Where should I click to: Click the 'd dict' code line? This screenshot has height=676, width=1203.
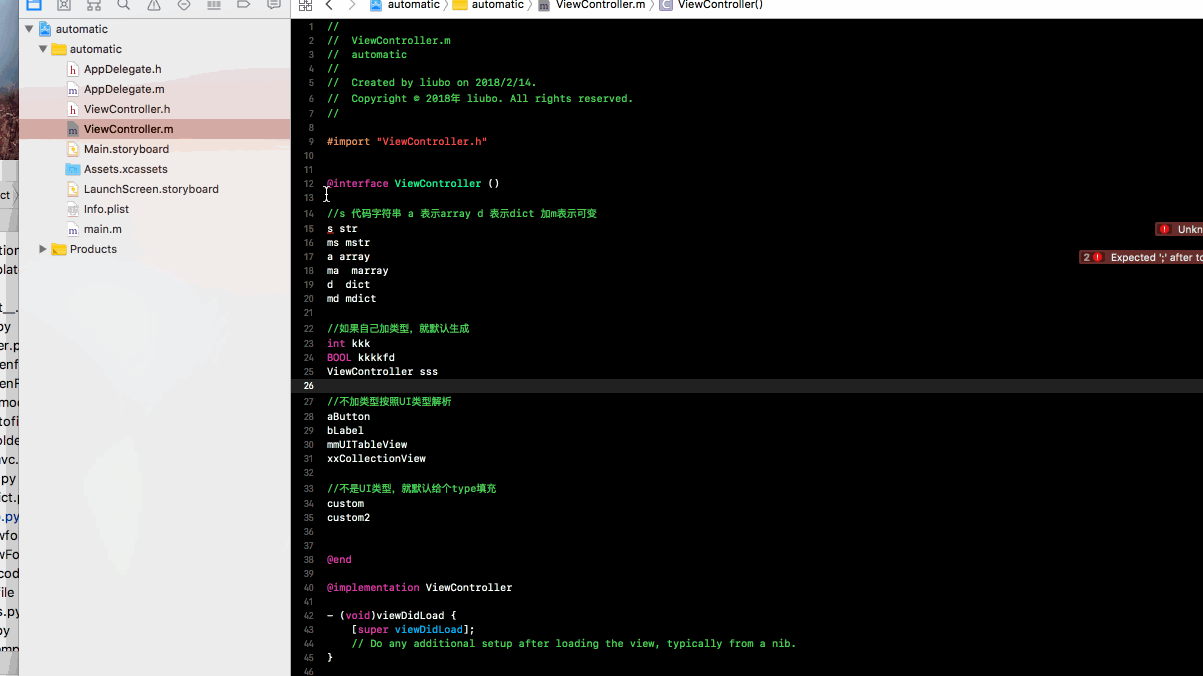[348, 285]
